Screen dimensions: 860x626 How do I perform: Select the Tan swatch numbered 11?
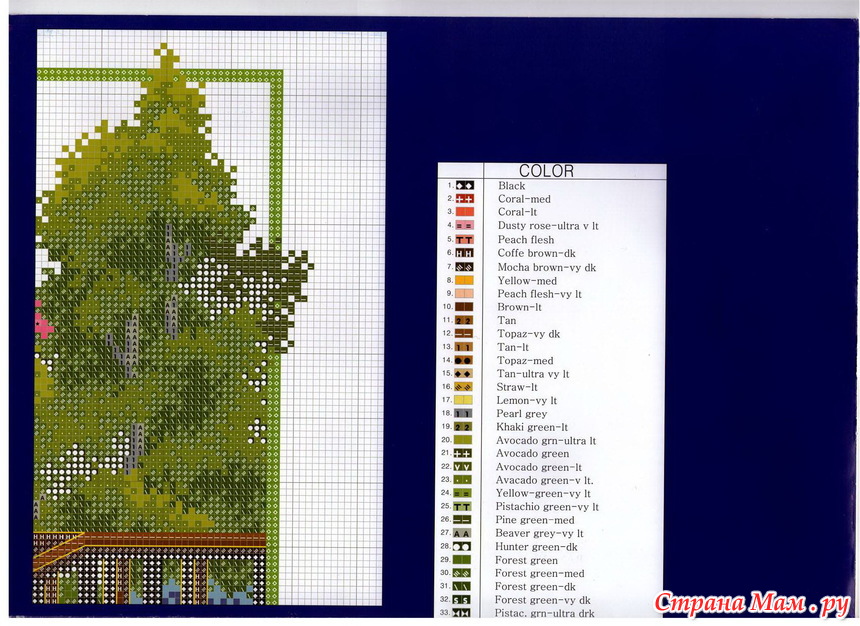coord(464,320)
